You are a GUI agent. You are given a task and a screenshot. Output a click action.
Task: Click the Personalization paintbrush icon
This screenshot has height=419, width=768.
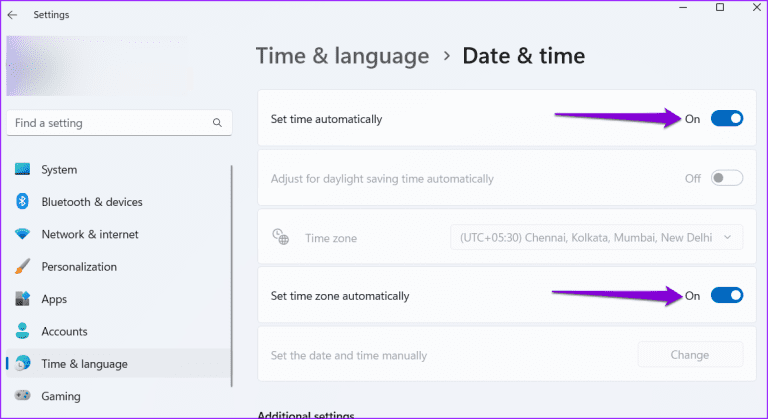pyautogui.click(x=22, y=267)
